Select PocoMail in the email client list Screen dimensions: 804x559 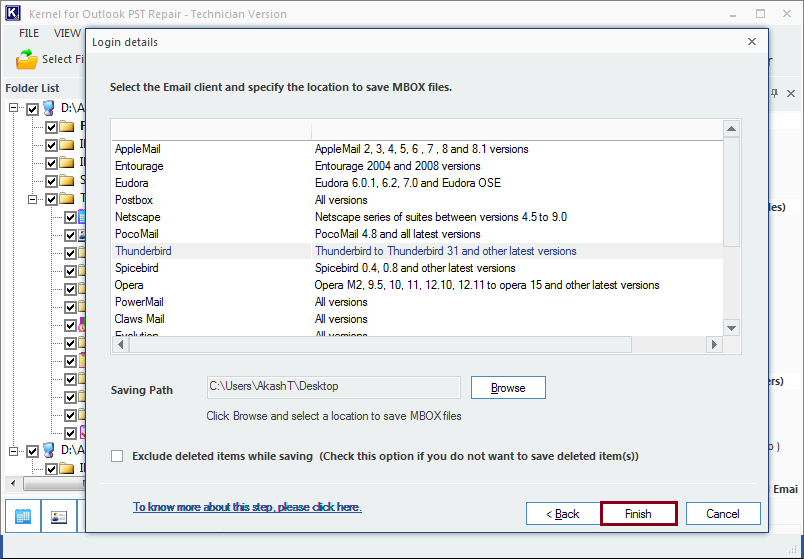click(x=136, y=234)
